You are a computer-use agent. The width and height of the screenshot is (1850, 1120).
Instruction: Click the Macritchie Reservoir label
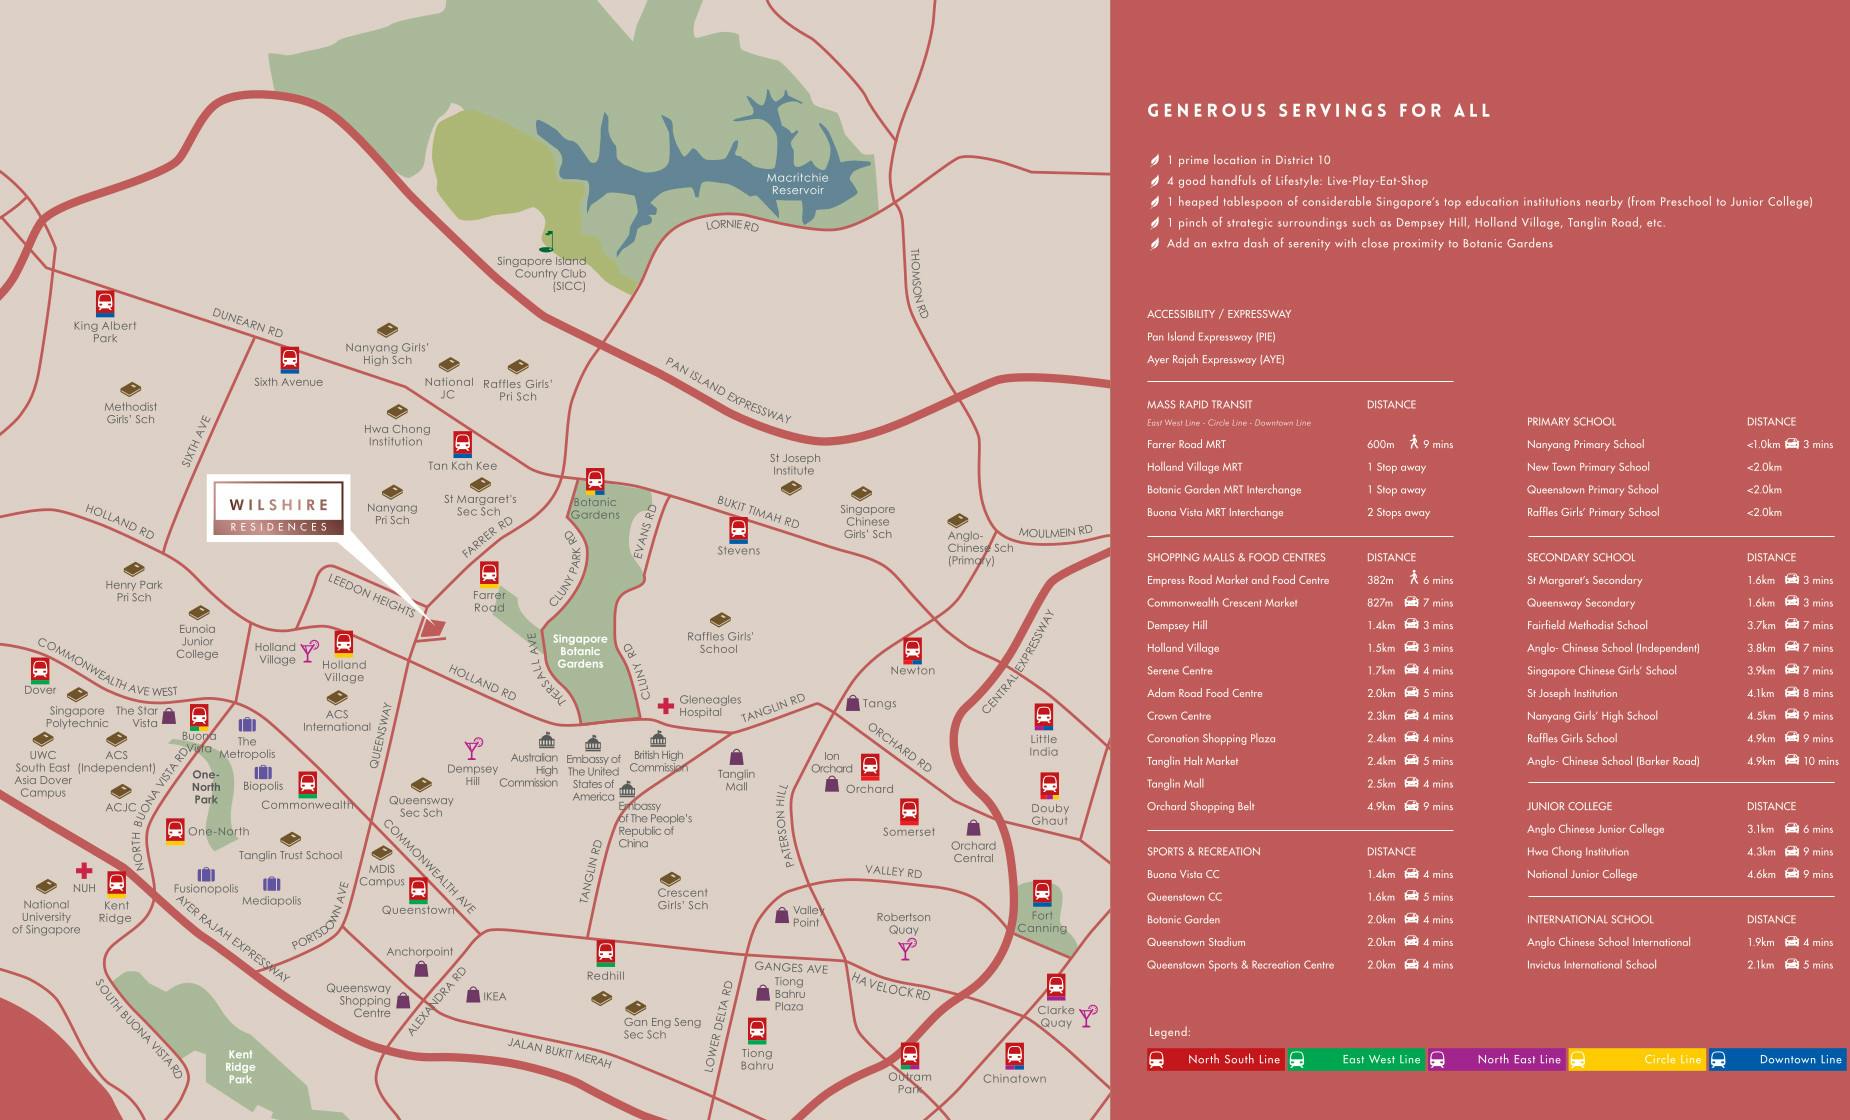tap(797, 184)
